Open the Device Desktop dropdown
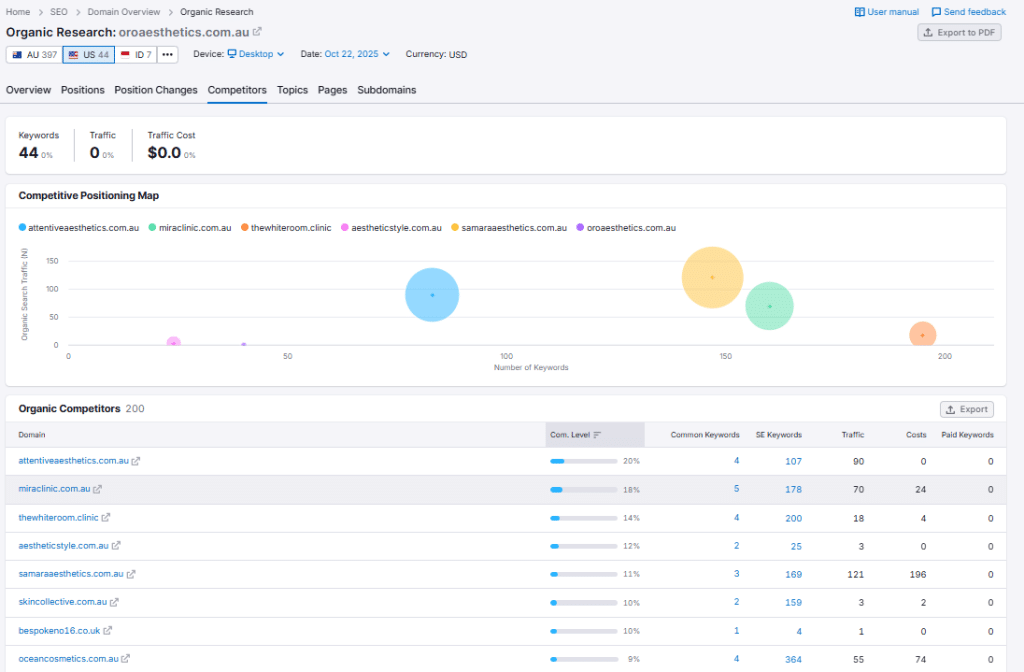This screenshot has height=672, width=1024. point(255,54)
